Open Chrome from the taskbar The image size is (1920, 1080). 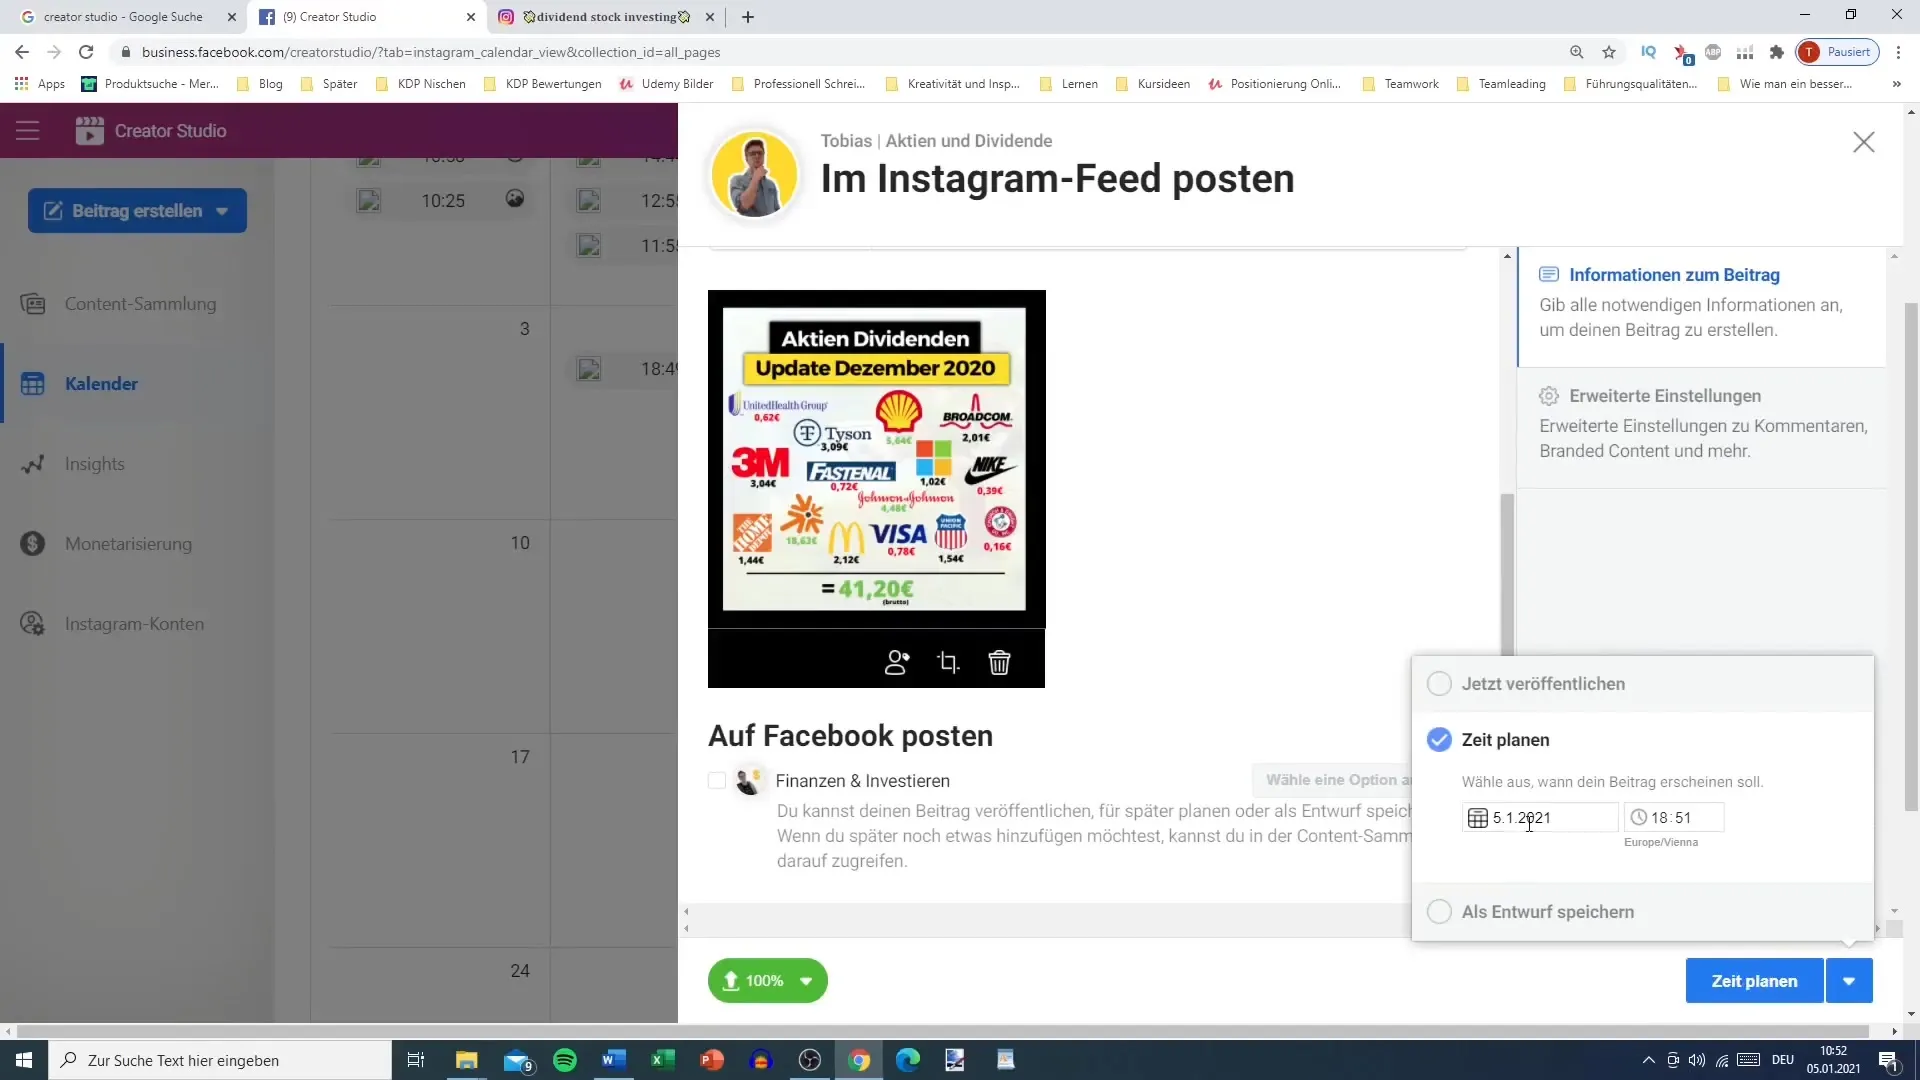(x=859, y=1060)
